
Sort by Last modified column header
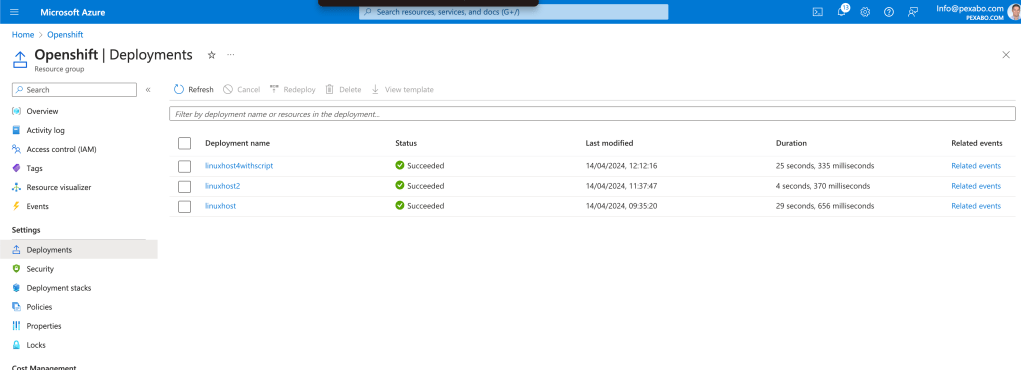point(609,143)
